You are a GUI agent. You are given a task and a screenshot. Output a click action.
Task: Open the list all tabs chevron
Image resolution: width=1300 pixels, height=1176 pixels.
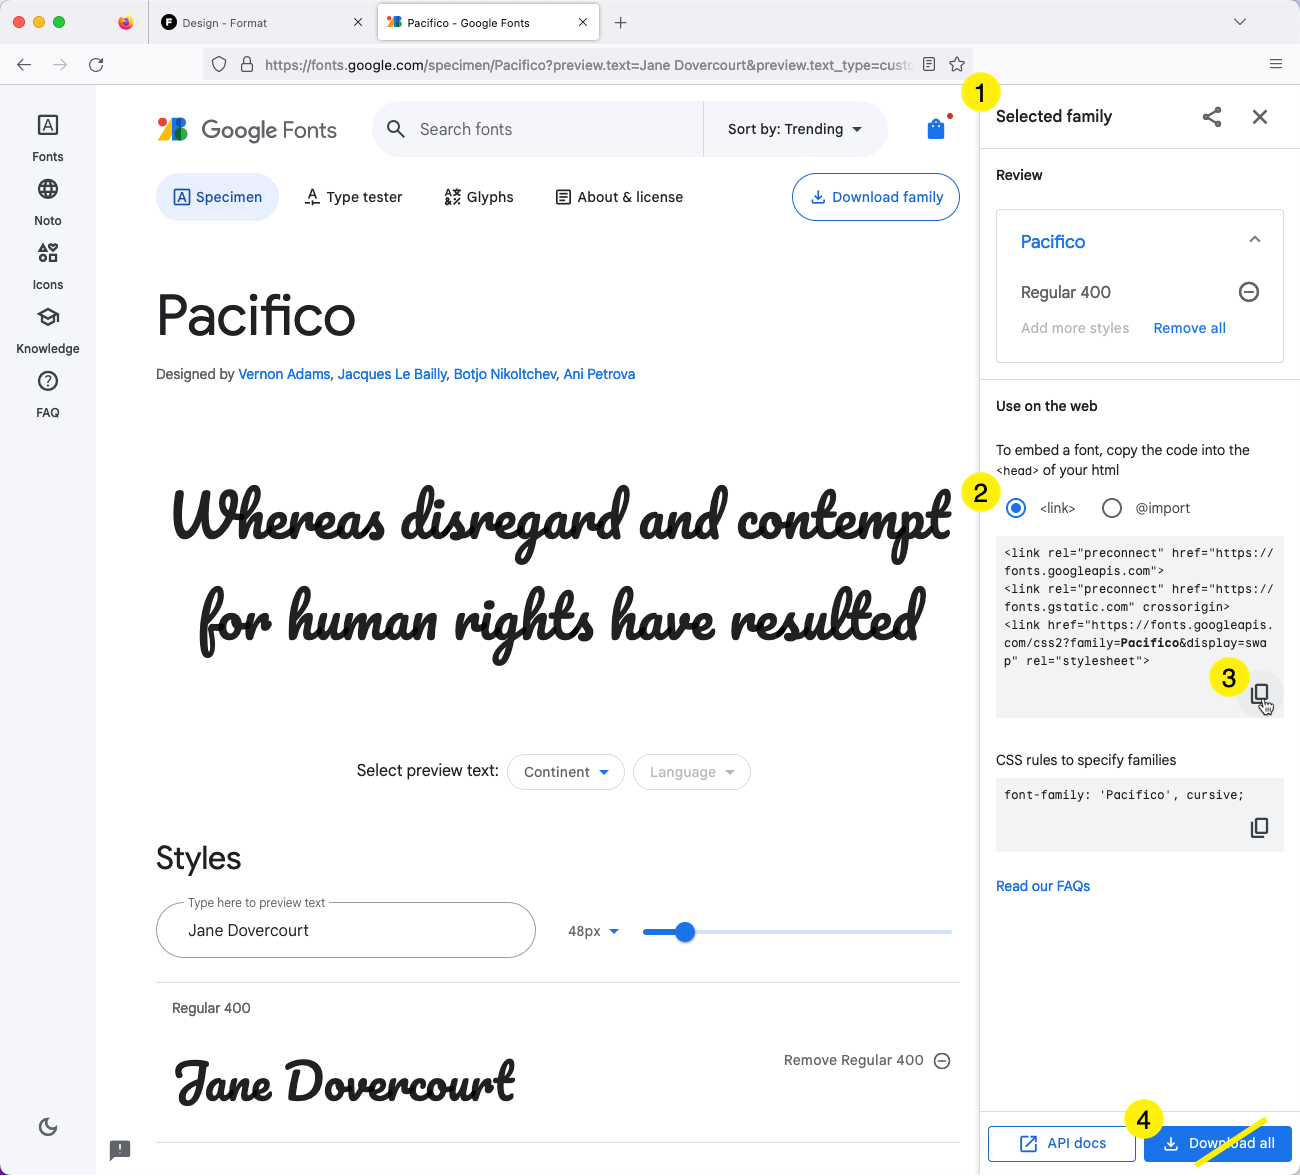pyautogui.click(x=1240, y=22)
